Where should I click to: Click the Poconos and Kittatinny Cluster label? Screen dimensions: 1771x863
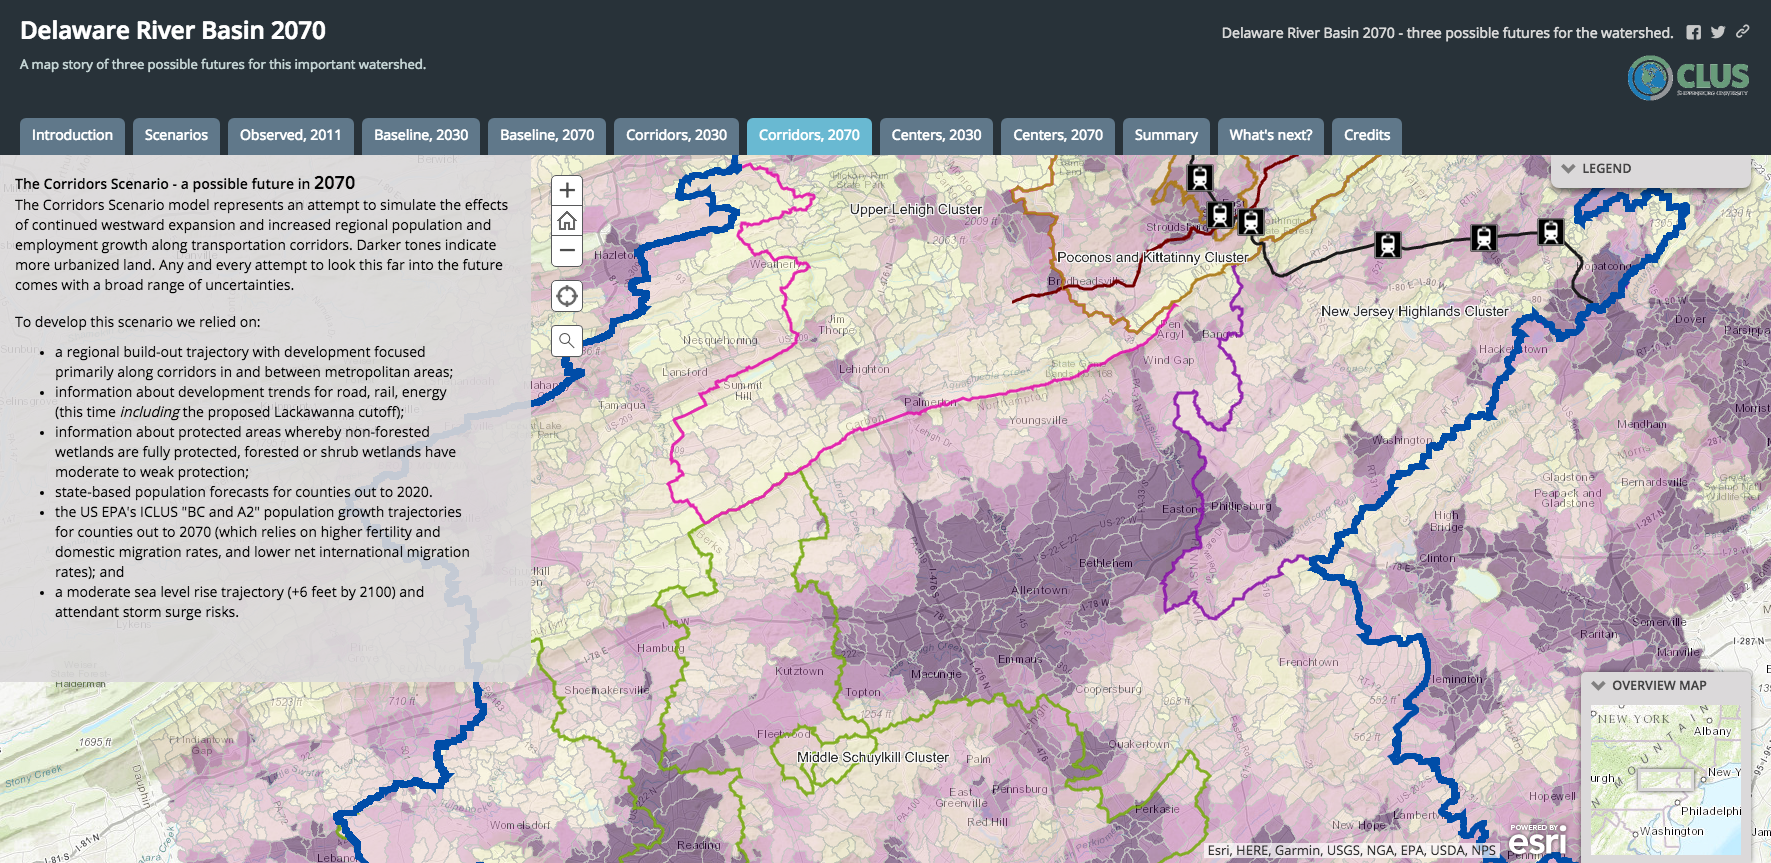point(1153,258)
